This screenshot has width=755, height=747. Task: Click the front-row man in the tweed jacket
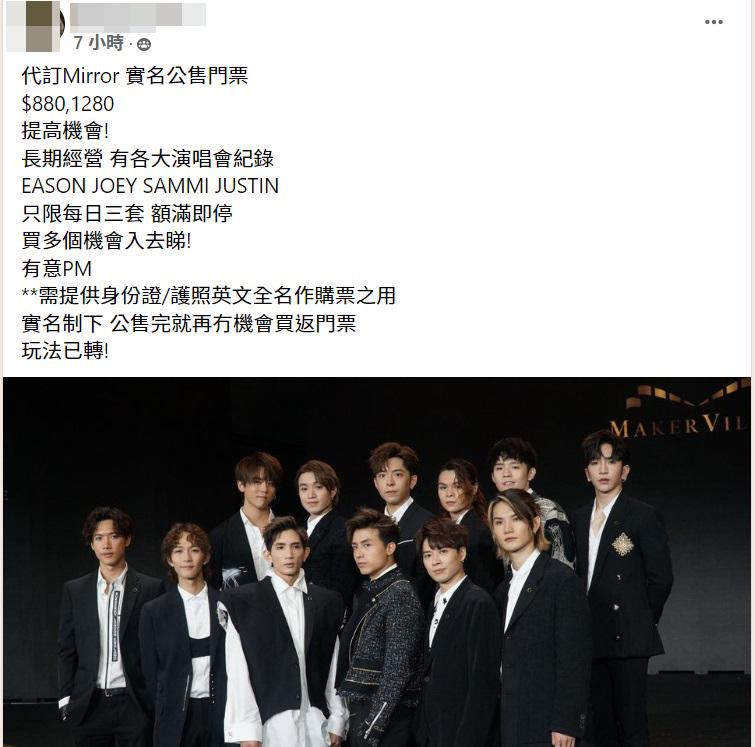[x=380, y=631]
